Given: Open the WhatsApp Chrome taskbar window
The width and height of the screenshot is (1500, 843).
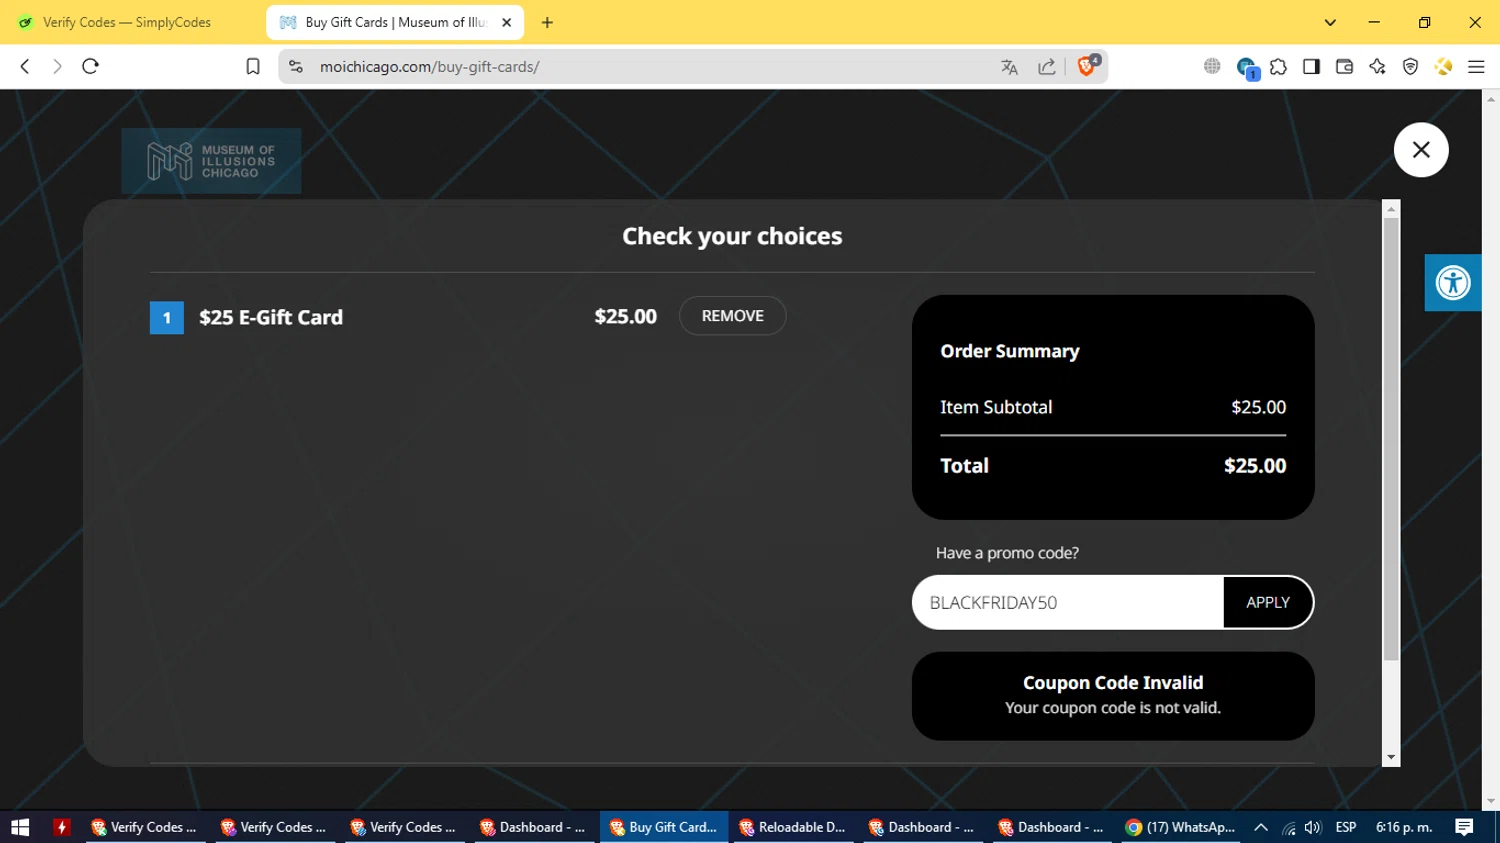Looking at the screenshot, I should 1181,827.
